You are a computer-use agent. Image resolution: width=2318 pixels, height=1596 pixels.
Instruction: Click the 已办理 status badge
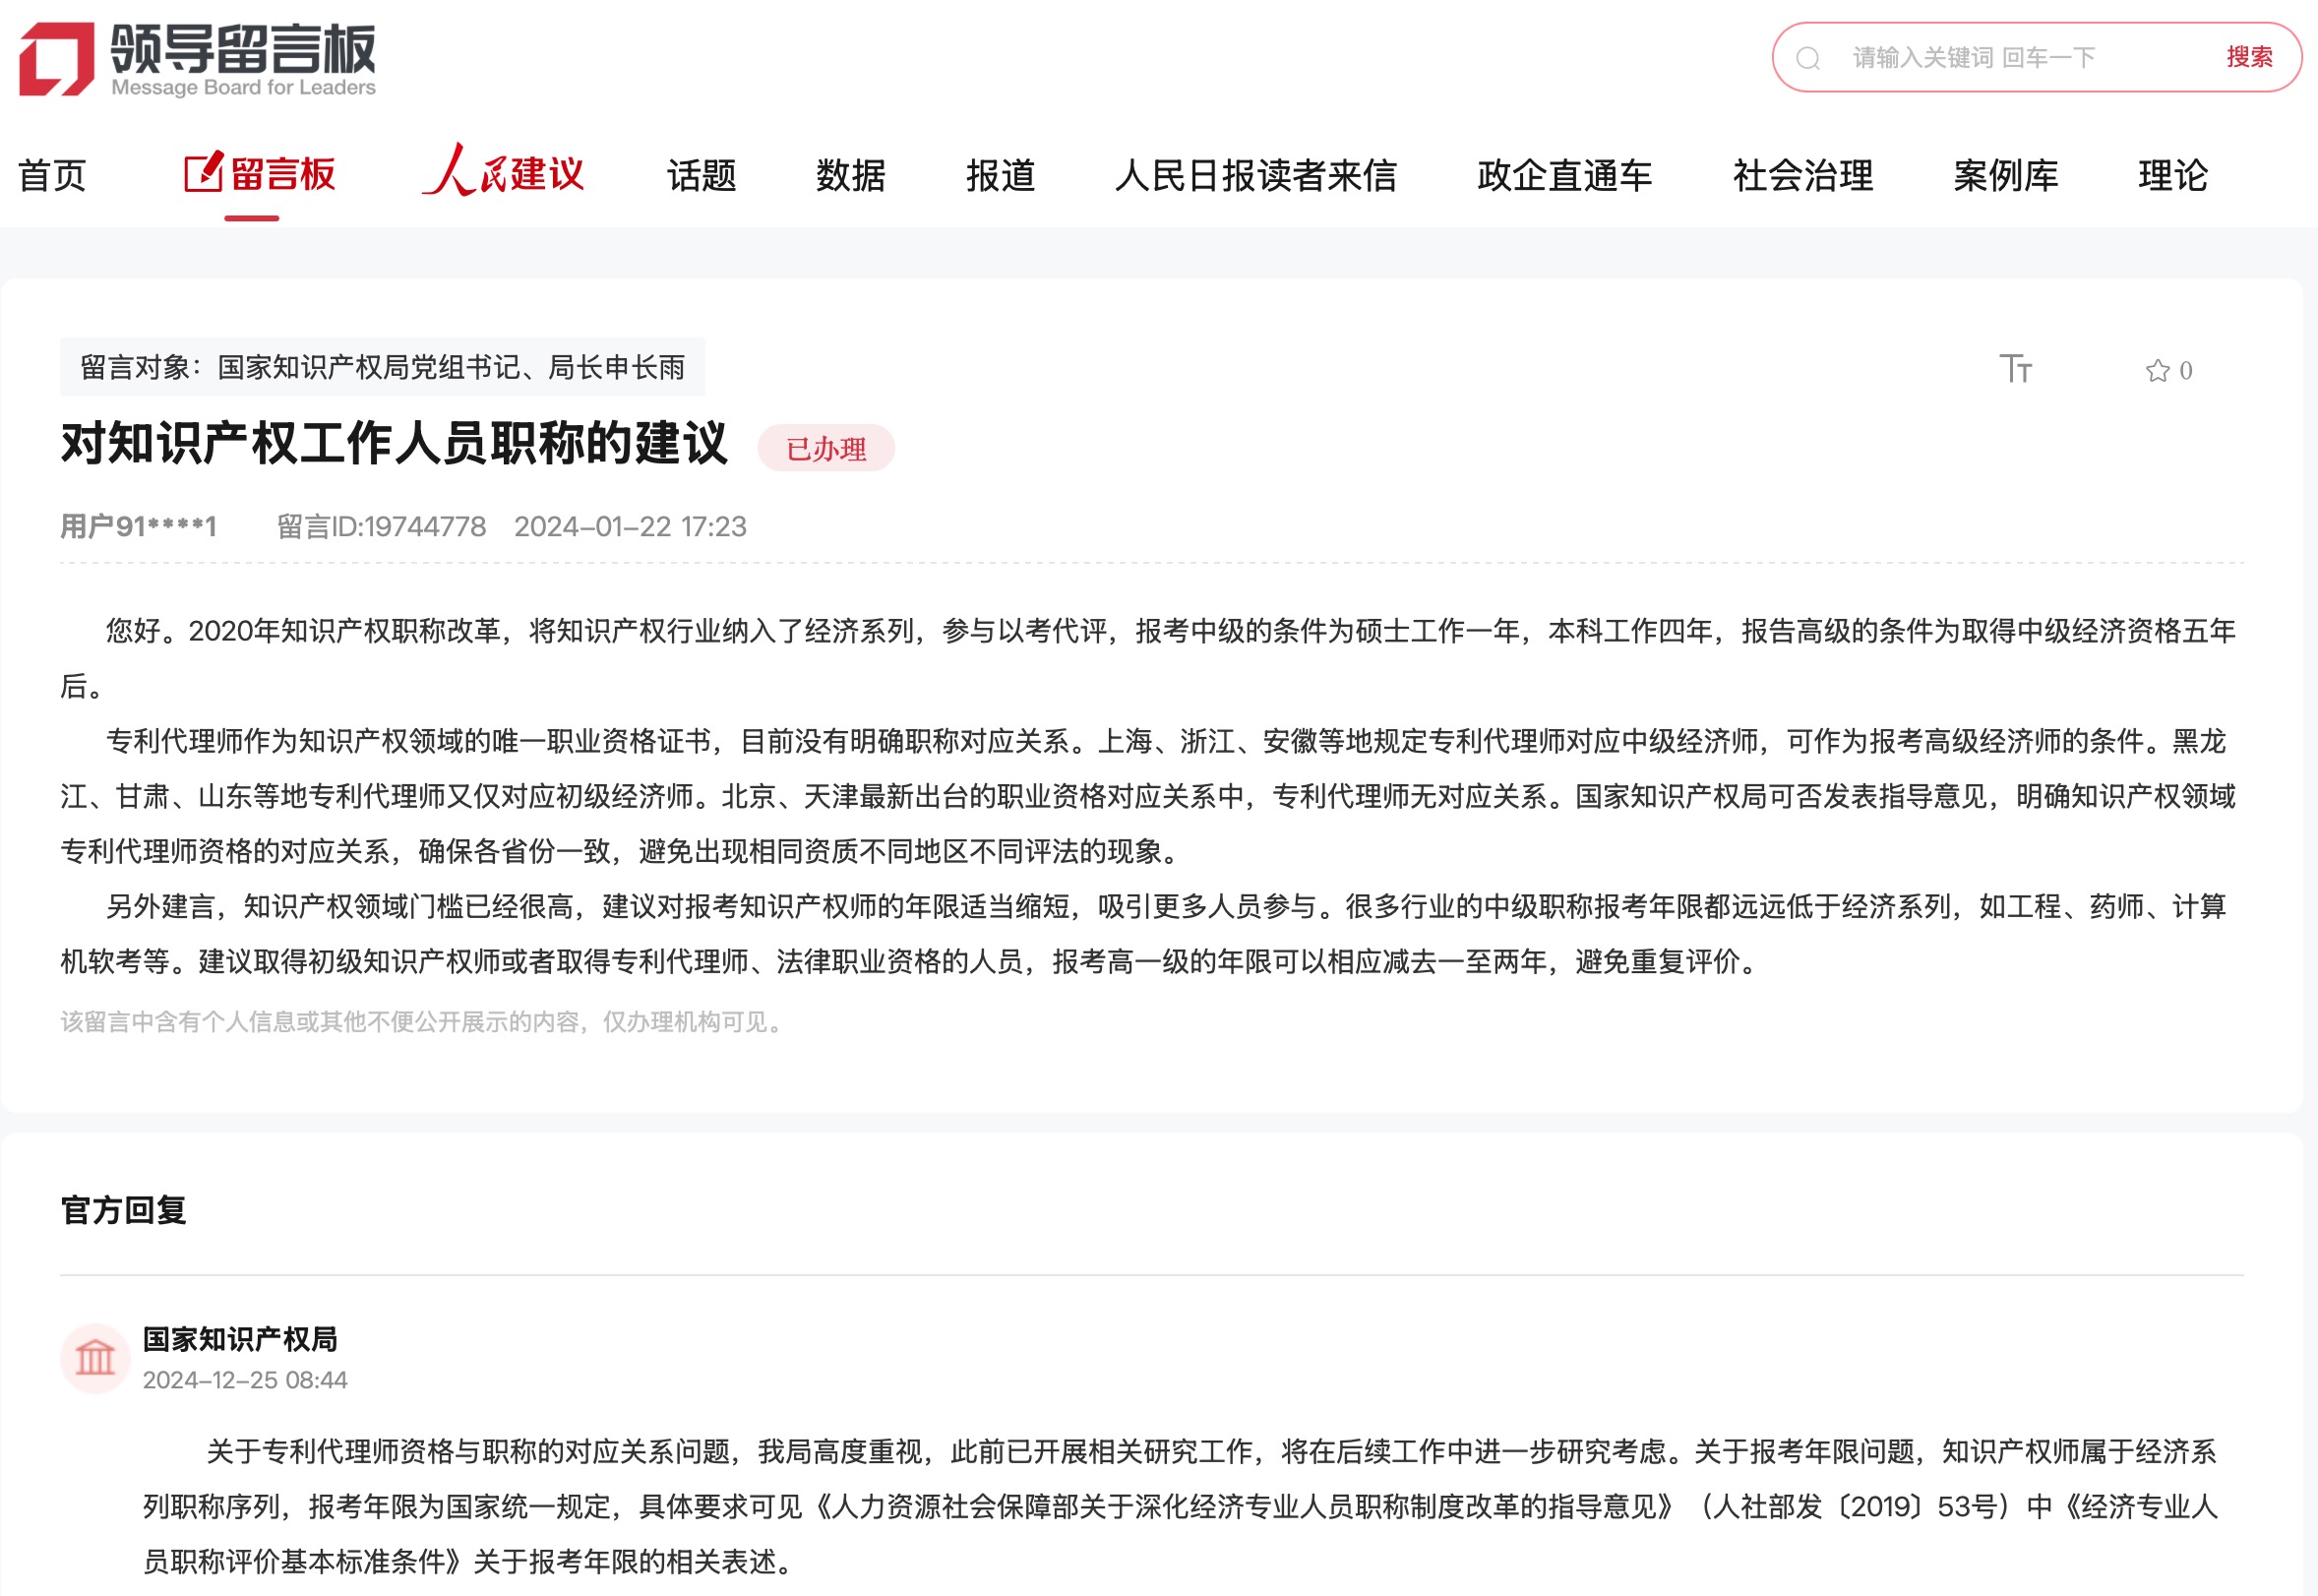(x=829, y=450)
